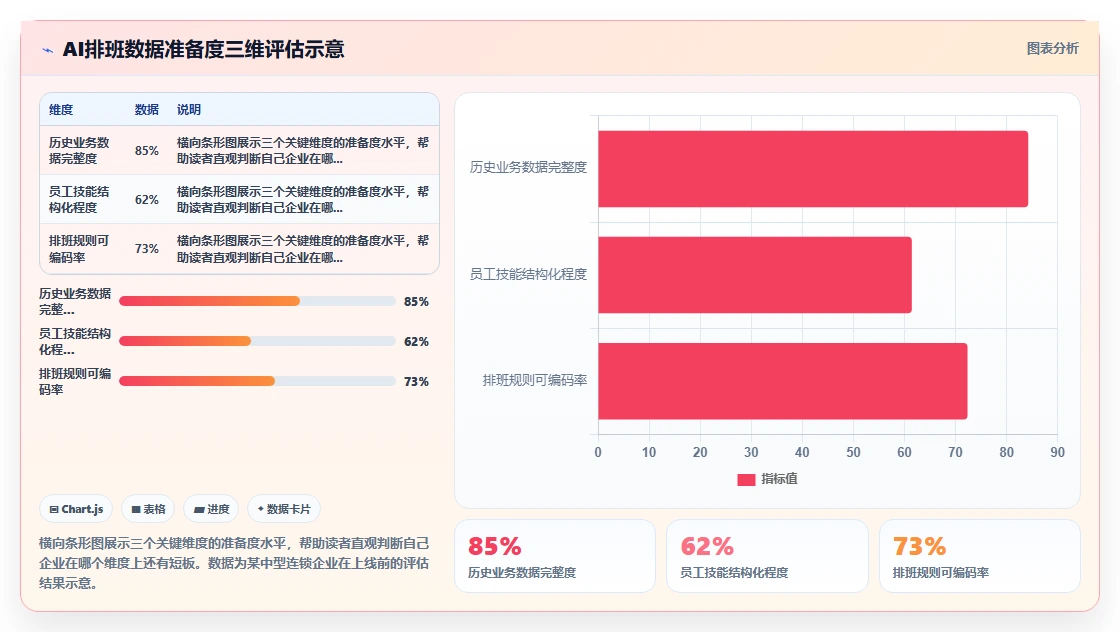The height and width of the screenshot is (632, 1120).
Task: Click the x-axis tick label 90
Action: 1057,453
